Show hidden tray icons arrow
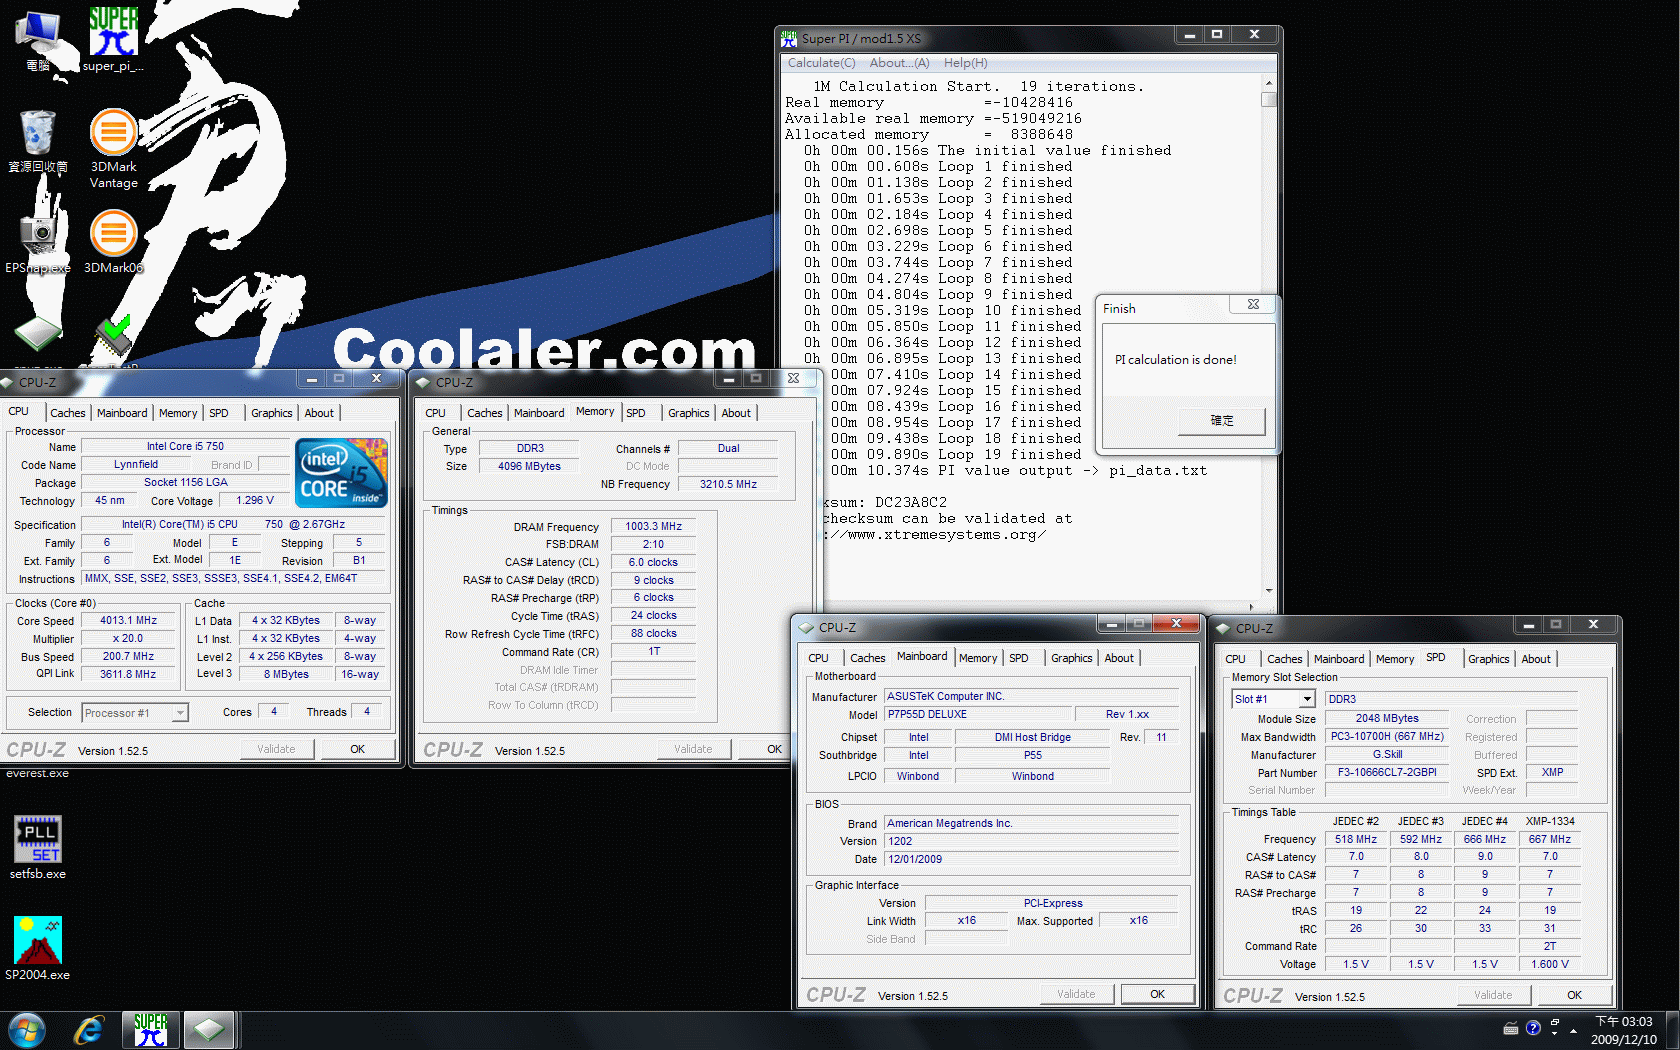 1573,1030
